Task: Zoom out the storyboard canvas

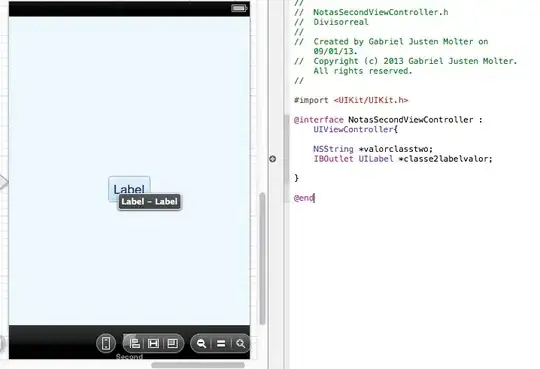Action: [x=201, y=344]
